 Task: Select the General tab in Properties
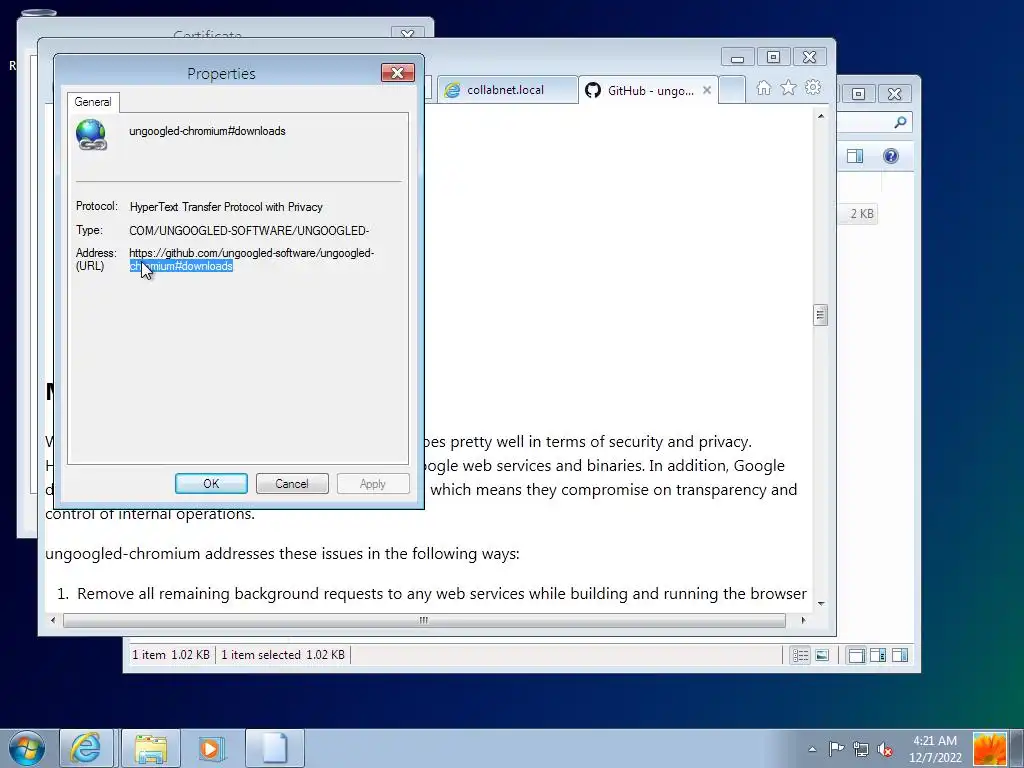click(x=93, y=102)
